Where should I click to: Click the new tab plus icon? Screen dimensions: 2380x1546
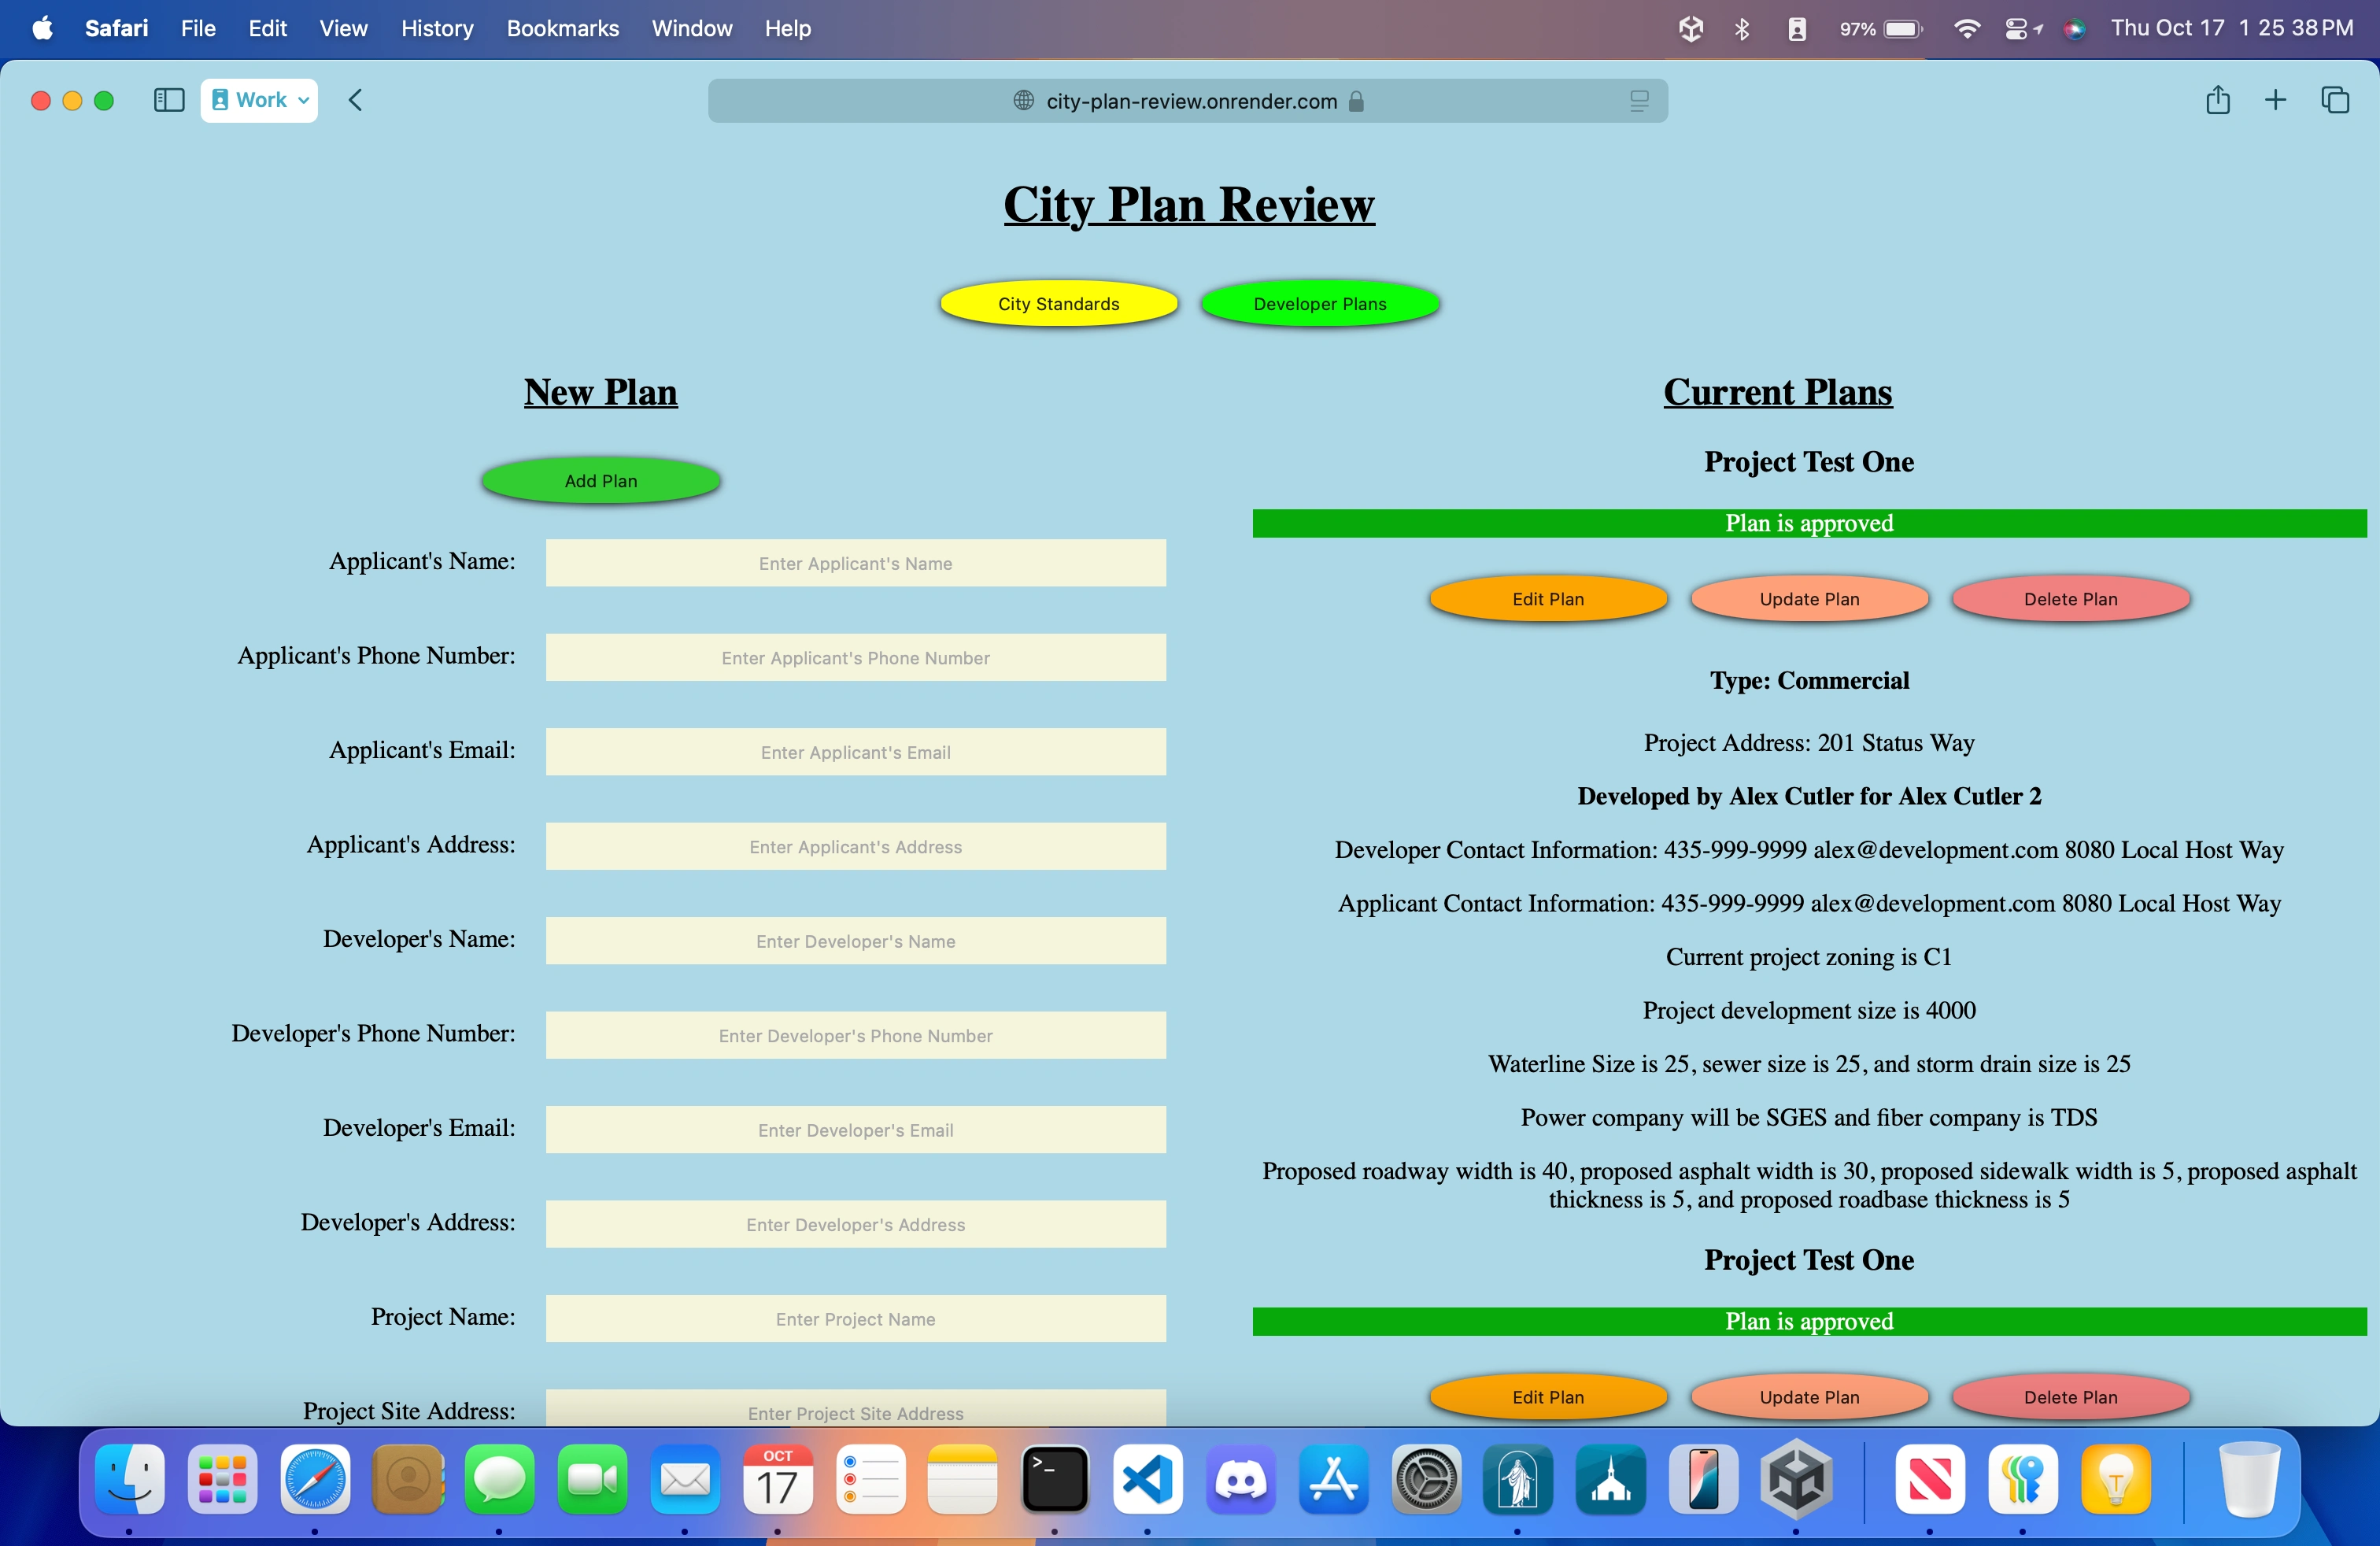pyautogui.click(x=2275, y=100)
